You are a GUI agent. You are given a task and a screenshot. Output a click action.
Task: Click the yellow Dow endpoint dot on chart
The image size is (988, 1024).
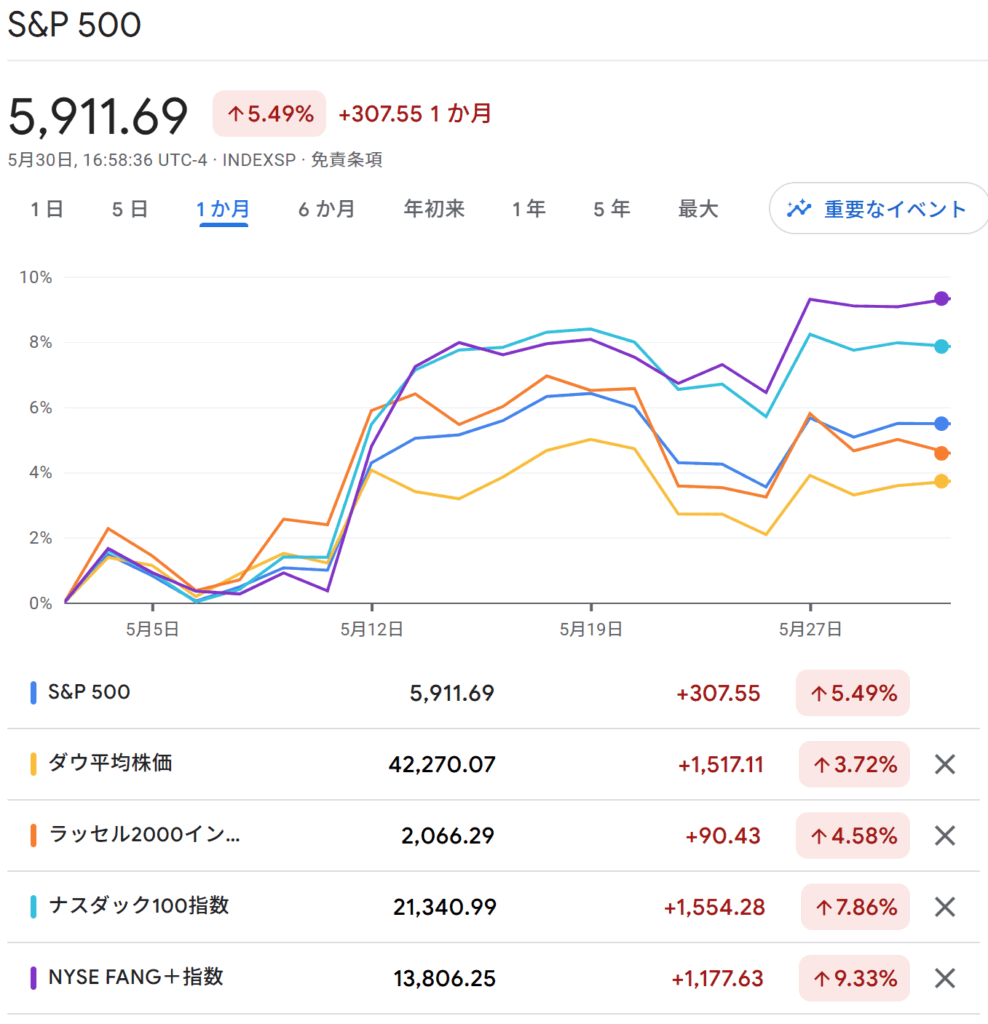941,481
